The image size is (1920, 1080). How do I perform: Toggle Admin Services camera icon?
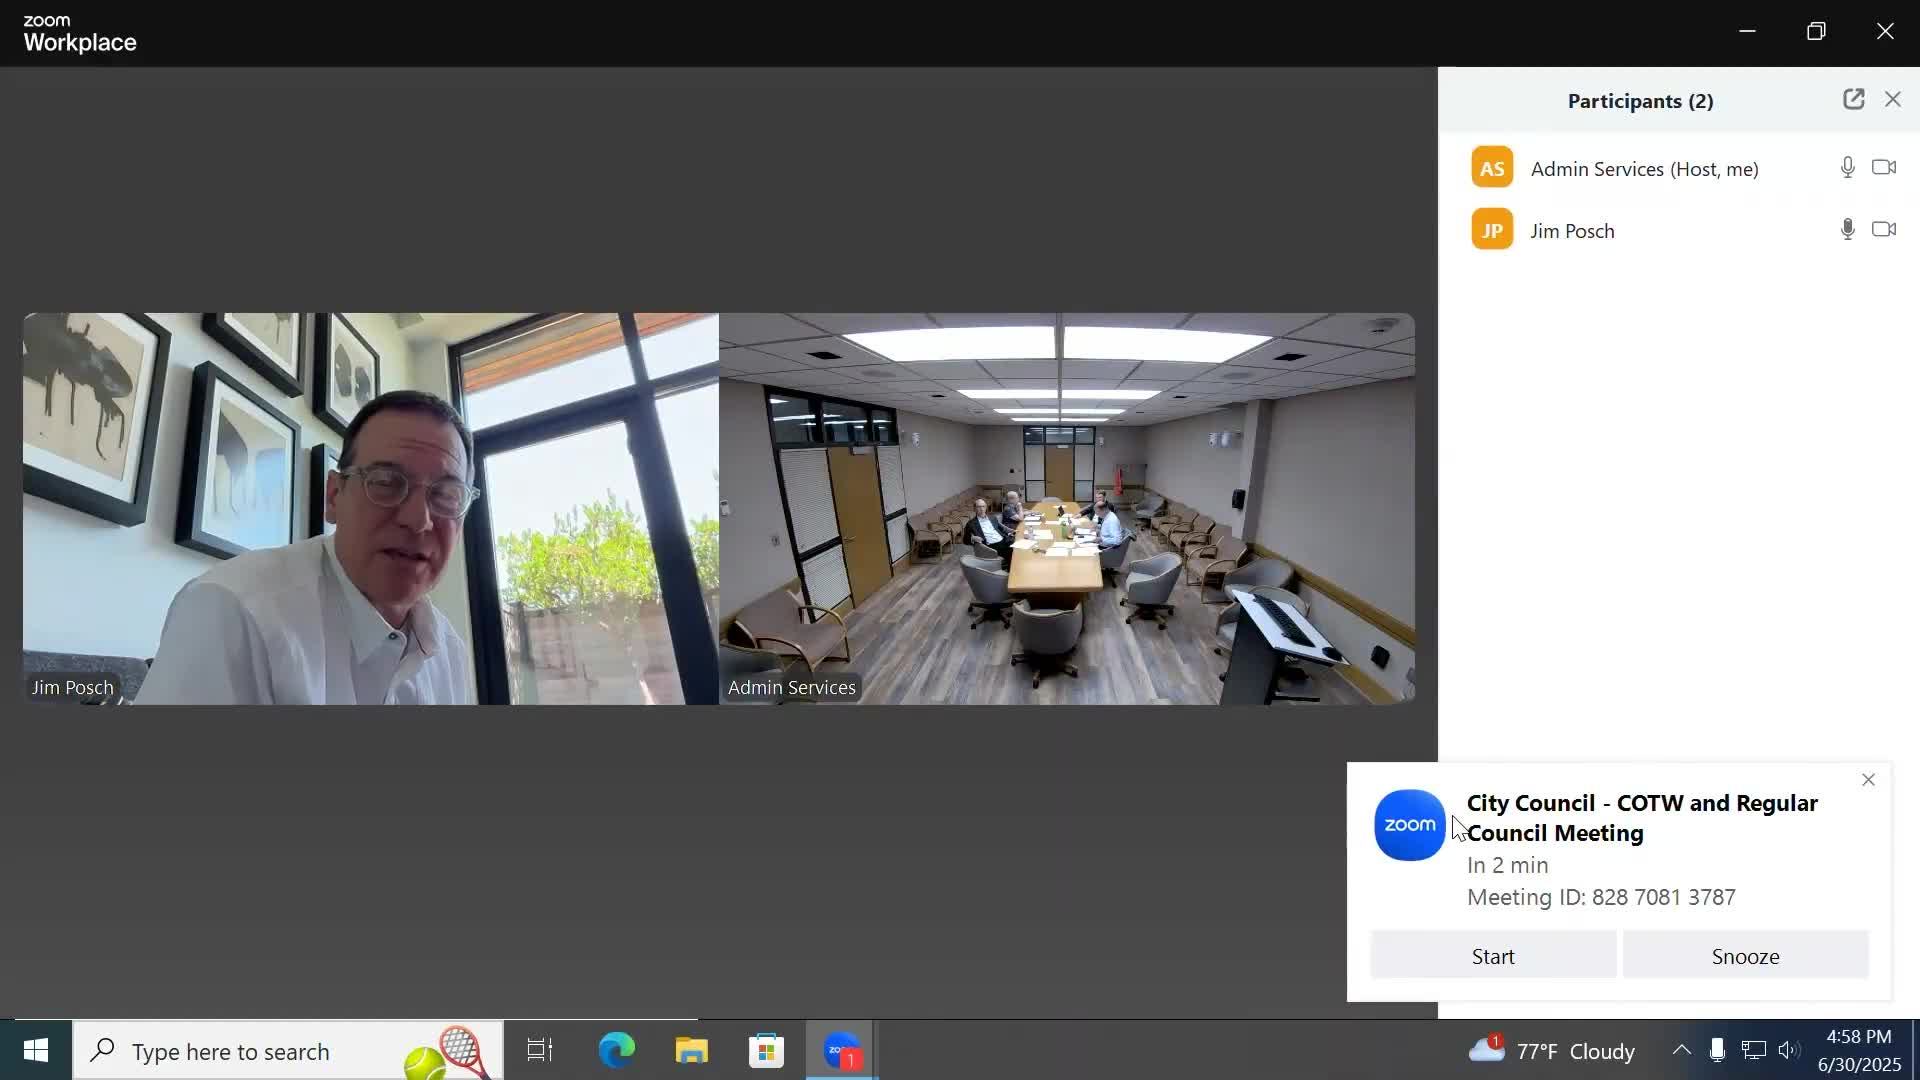point(1884,168)
